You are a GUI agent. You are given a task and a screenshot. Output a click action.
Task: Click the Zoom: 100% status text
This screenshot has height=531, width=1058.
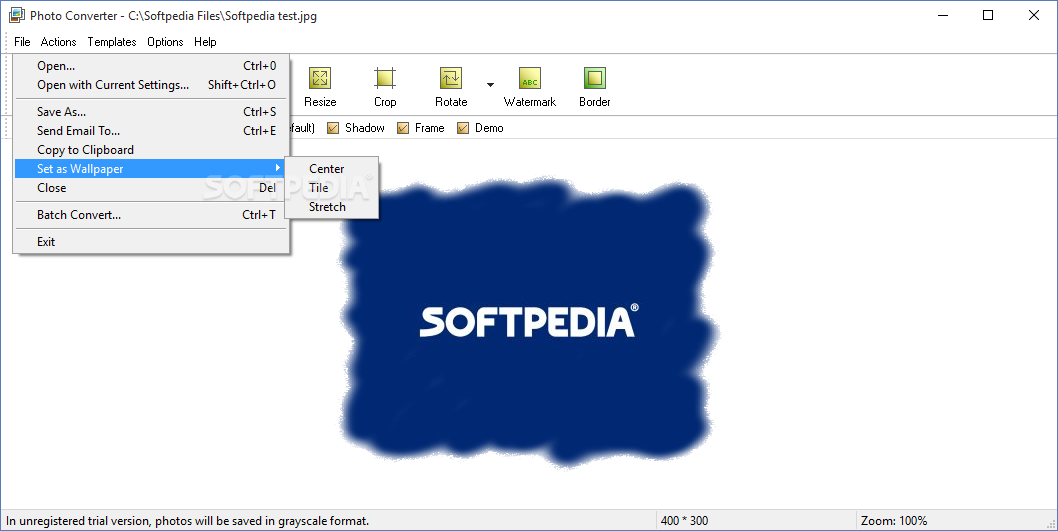click(893, 520)
